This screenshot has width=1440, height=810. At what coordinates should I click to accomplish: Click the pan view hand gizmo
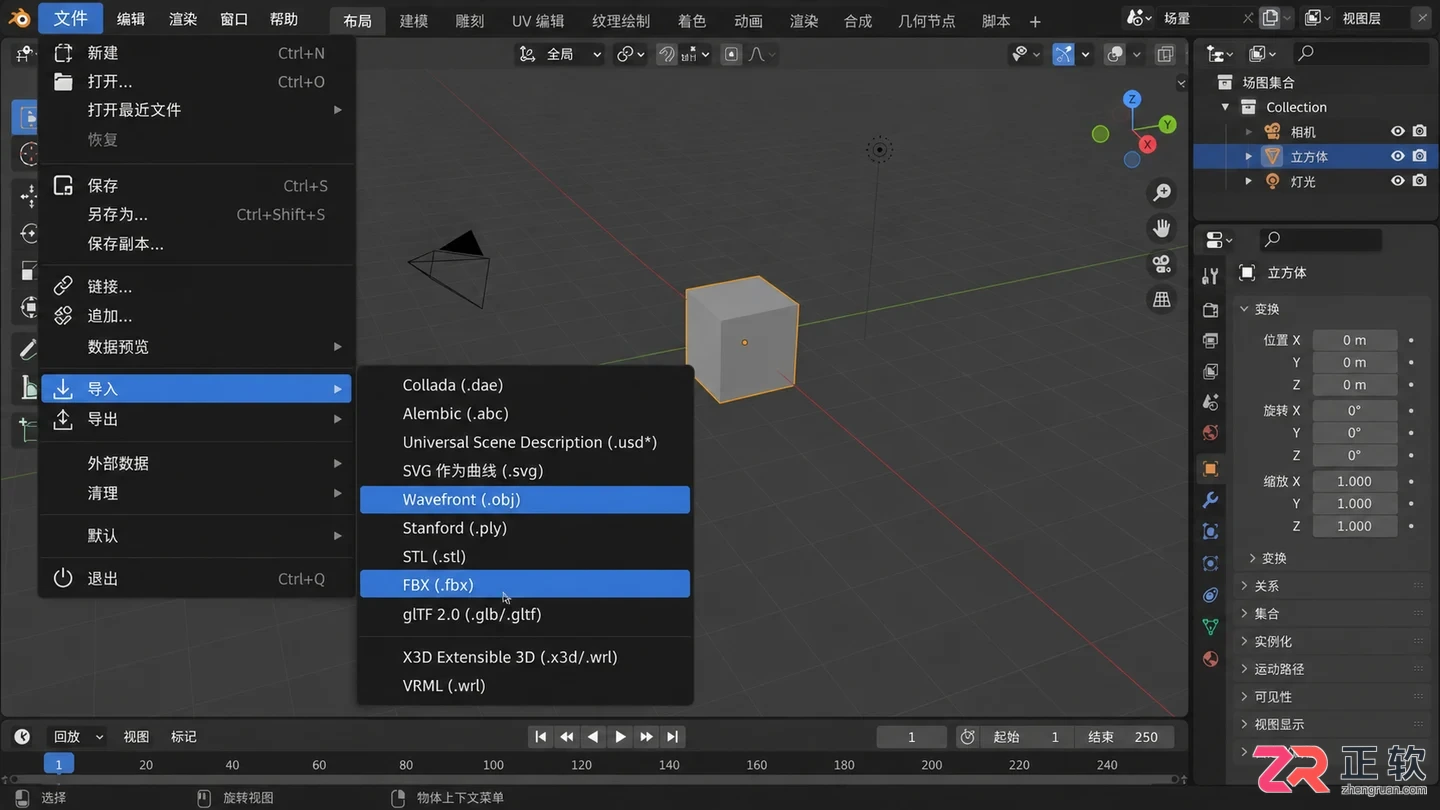pyautogui.click(x=1162, y=228)
